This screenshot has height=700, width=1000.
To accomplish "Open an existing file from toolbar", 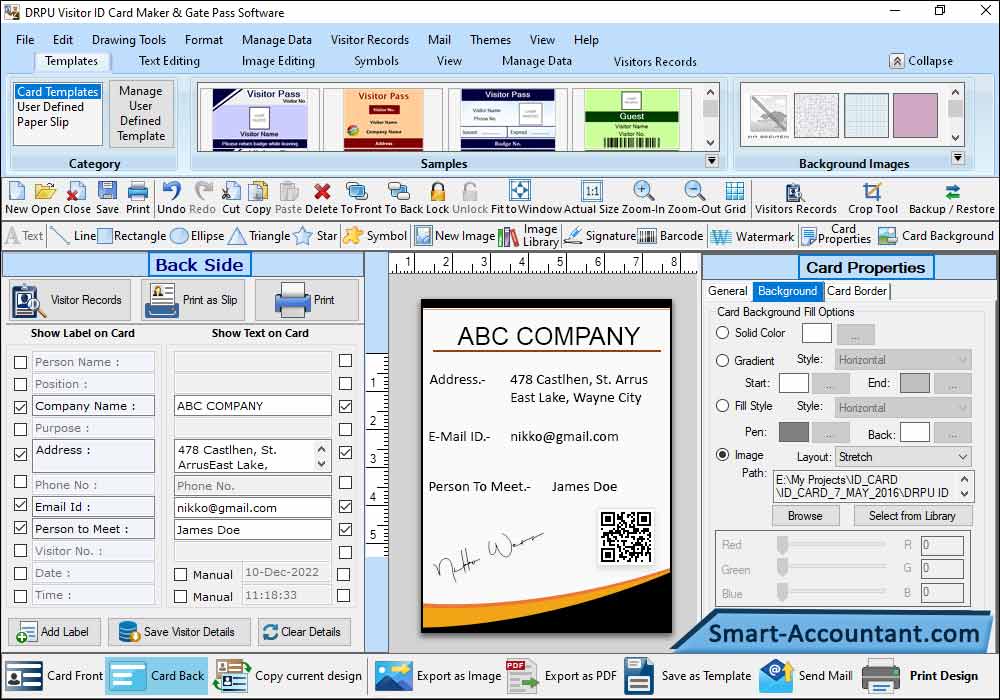I will coord(45,198).
